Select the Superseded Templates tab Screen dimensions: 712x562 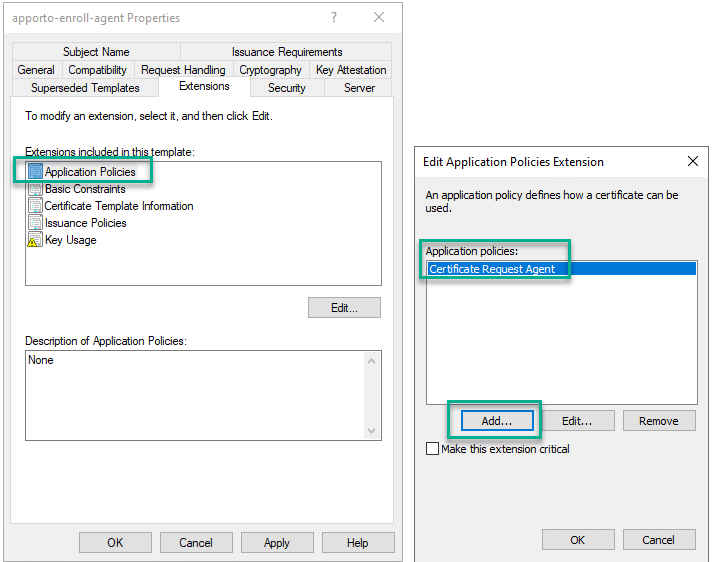tap(85, 88)
